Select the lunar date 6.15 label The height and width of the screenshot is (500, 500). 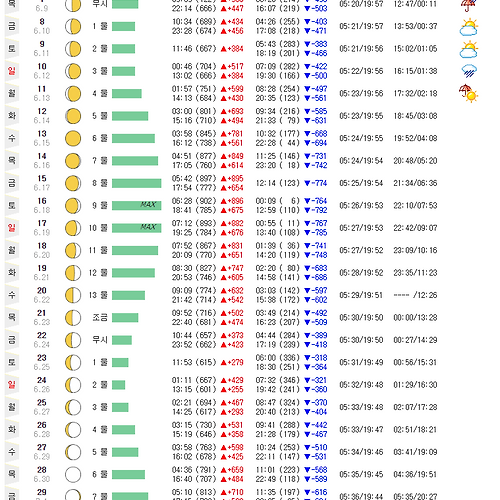[42, 143]
